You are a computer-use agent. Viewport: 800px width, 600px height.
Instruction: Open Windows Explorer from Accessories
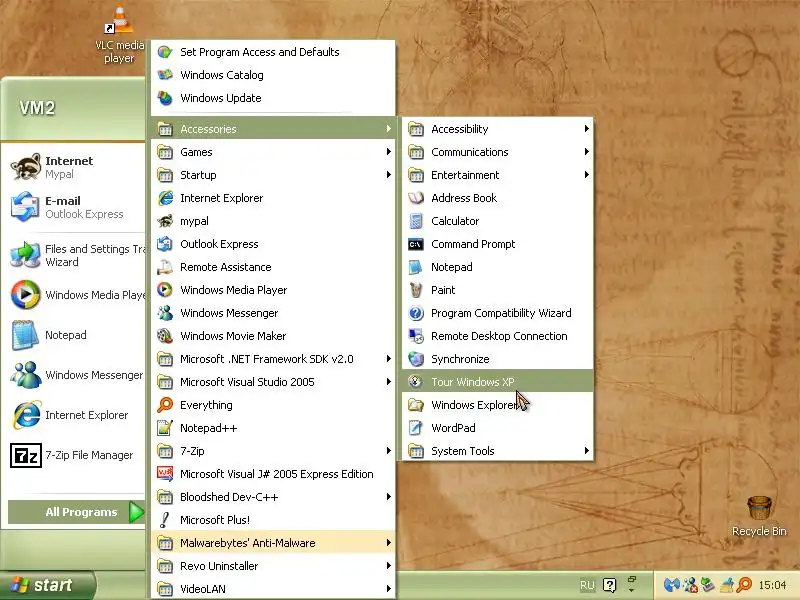(497, 405)
